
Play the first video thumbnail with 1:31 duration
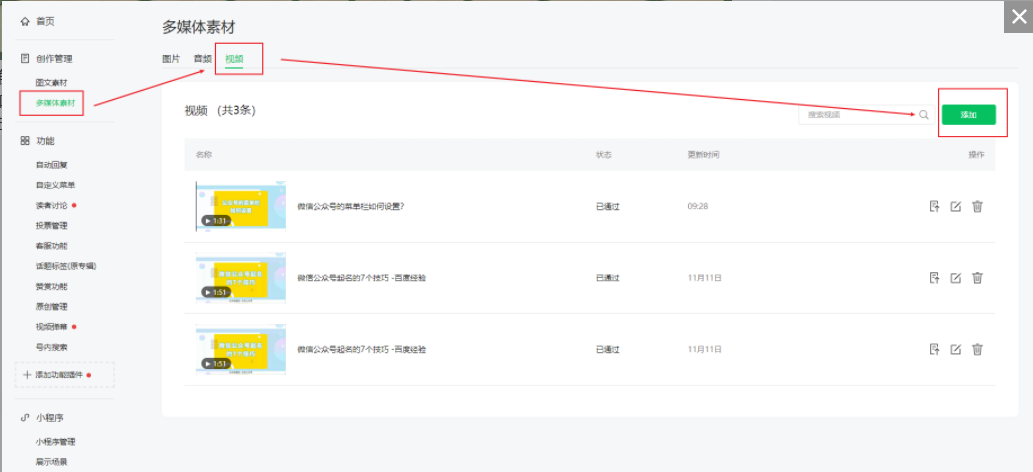pyautogui.click(x=240, y=206)
